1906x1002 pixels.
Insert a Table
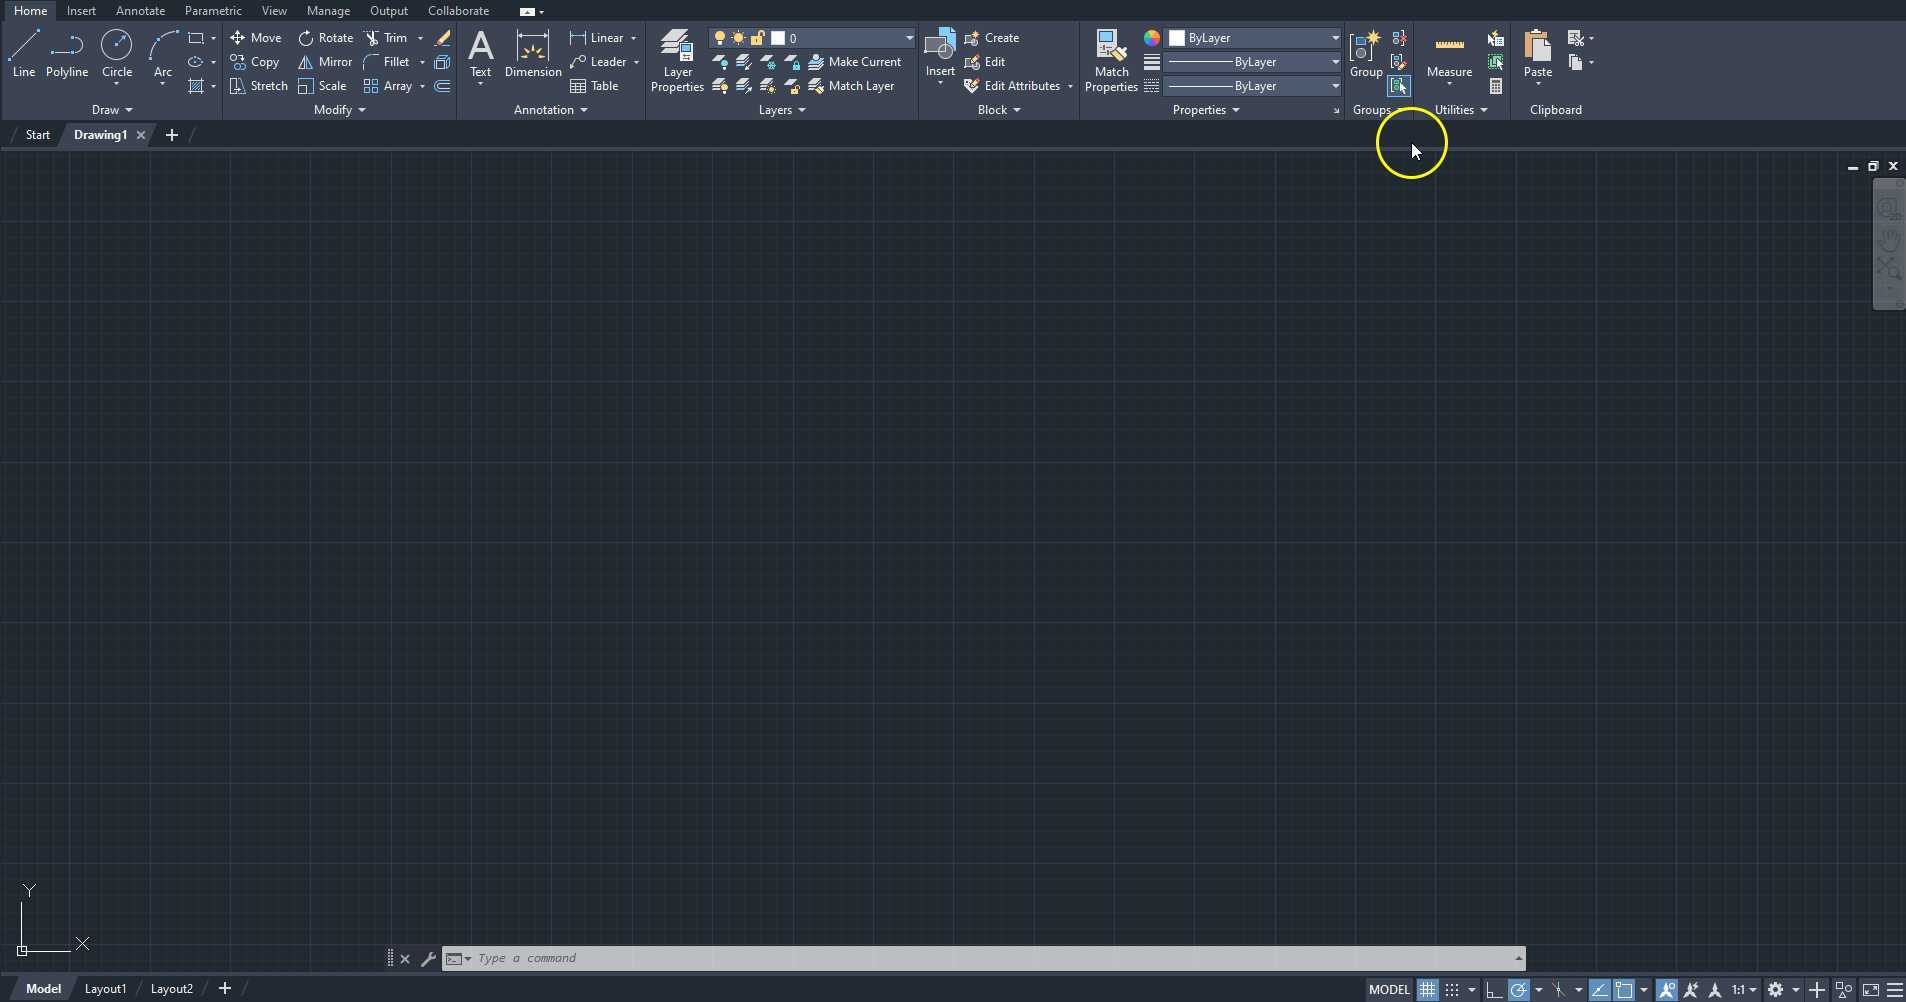point(594,86)
